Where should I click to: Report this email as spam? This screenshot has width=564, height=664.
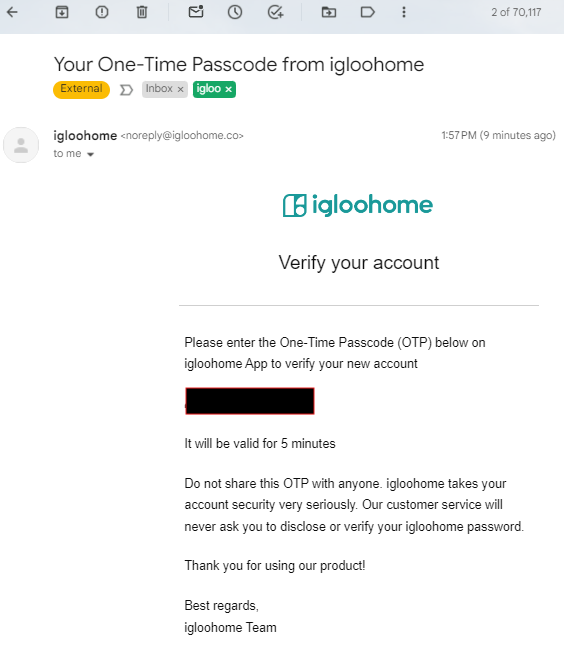click(x=102, y=12)
